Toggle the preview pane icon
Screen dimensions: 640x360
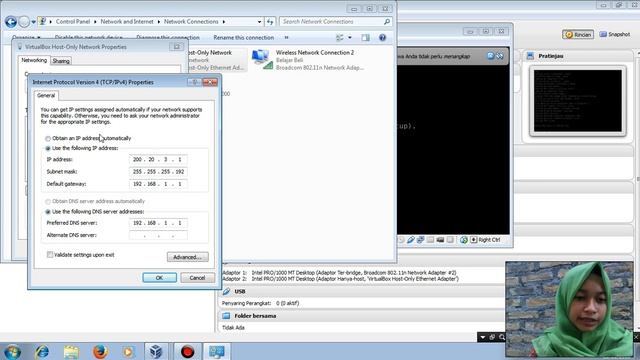coord(365,38)
